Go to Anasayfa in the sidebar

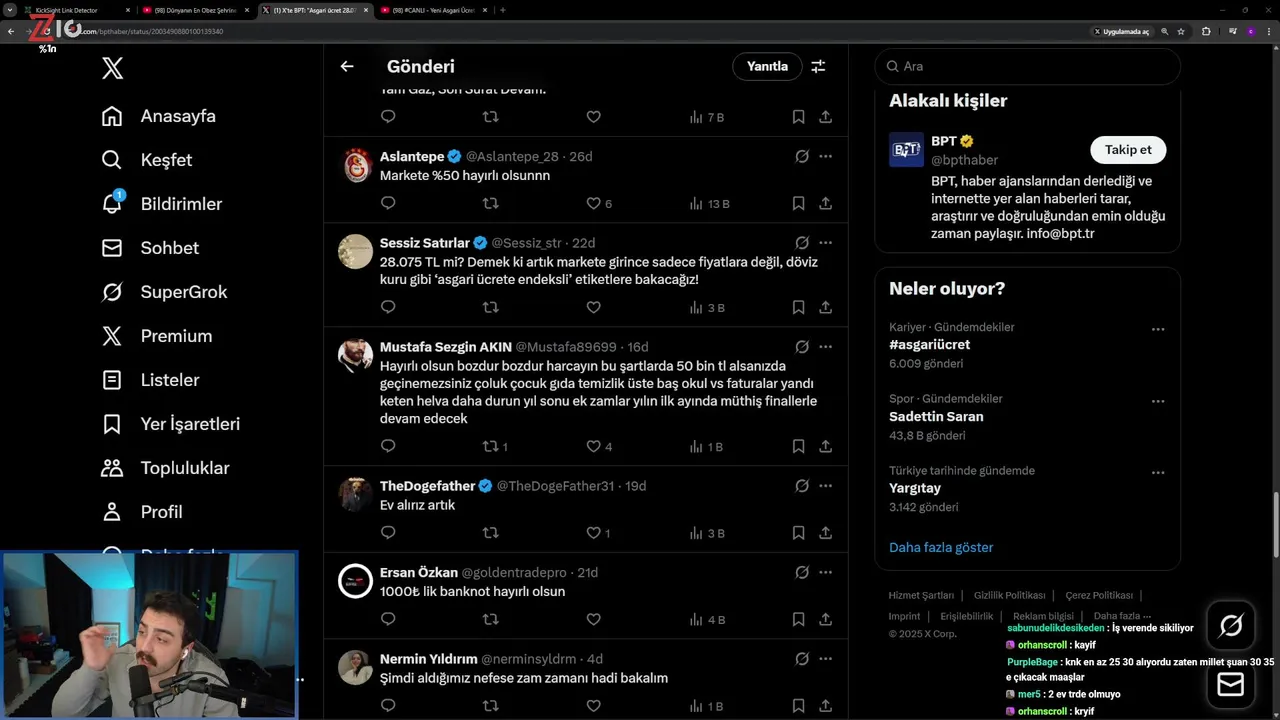tap(159, 116)
